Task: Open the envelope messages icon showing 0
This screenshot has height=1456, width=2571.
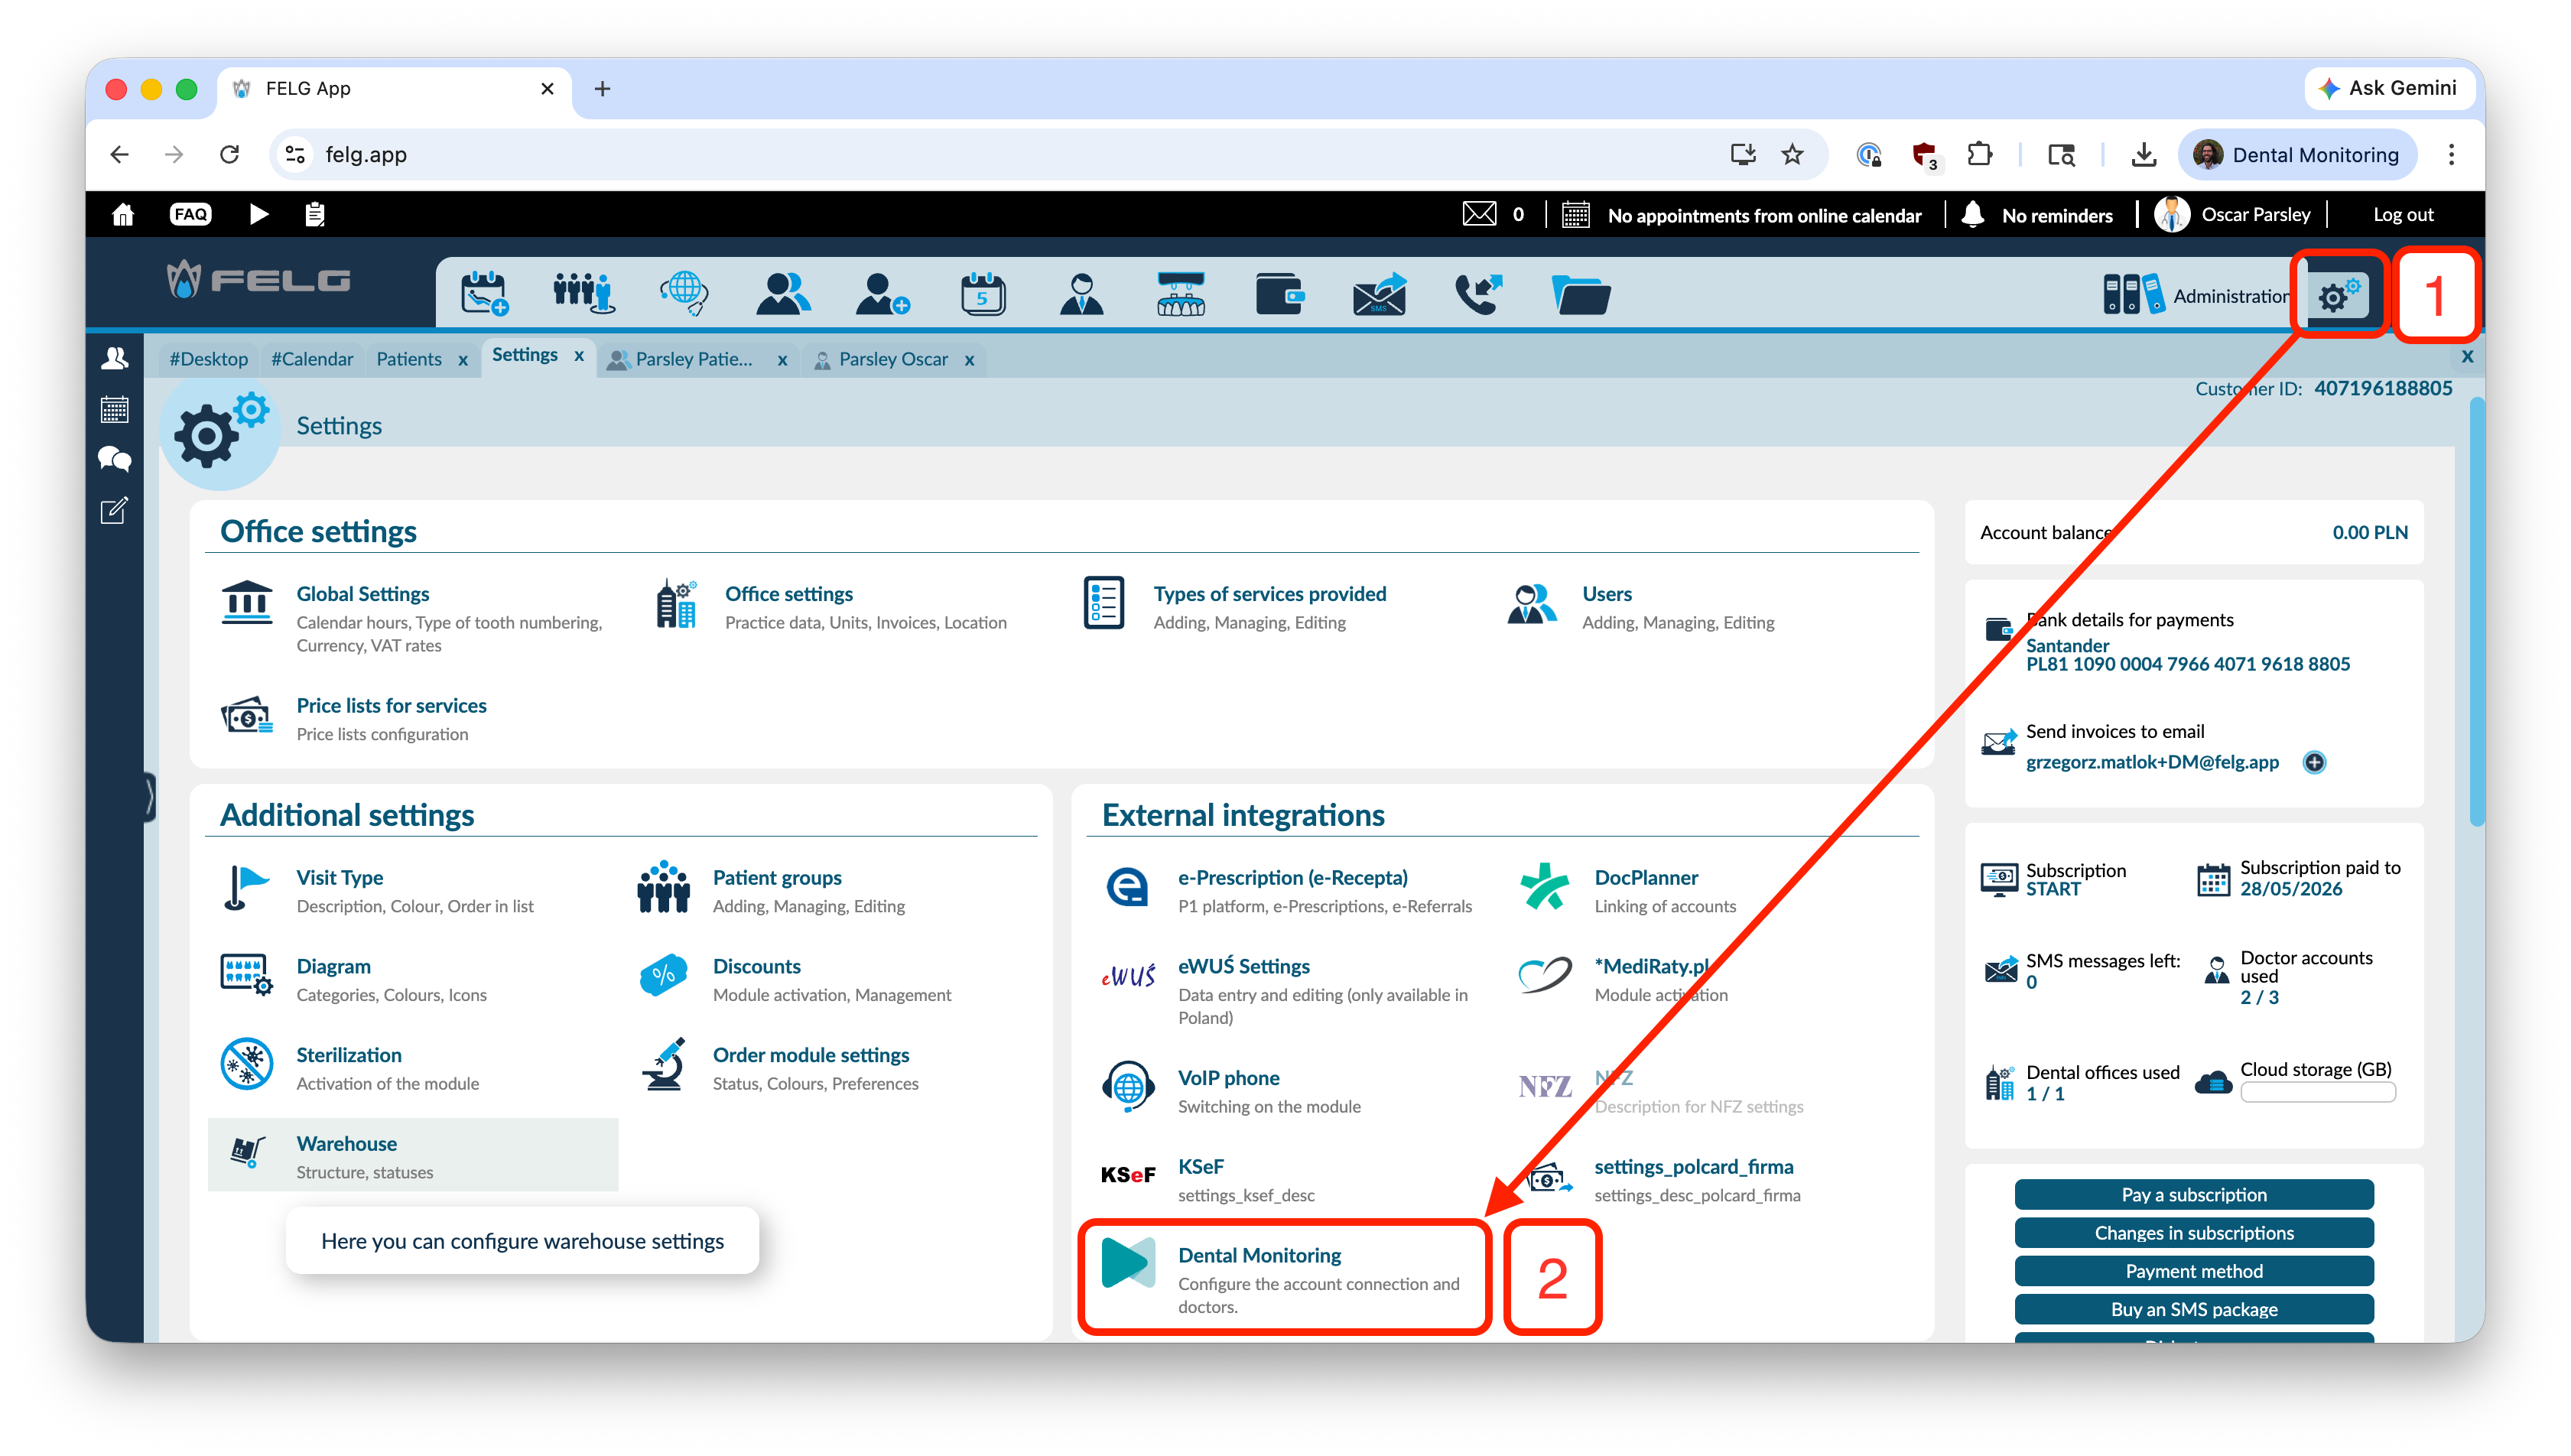Action: pos(1479,214)
